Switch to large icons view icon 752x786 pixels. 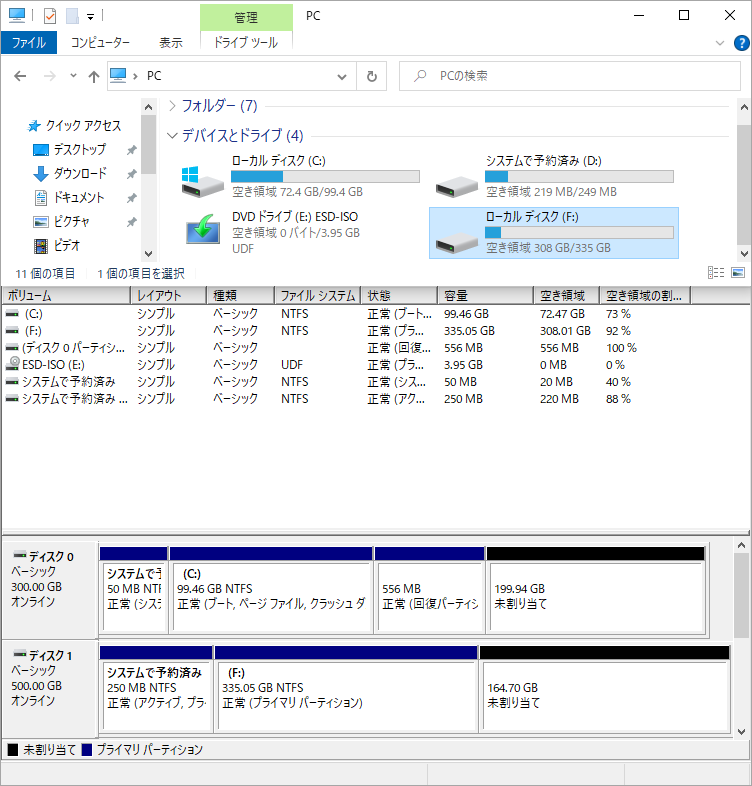pyautogui.click(x=738, y=273)
